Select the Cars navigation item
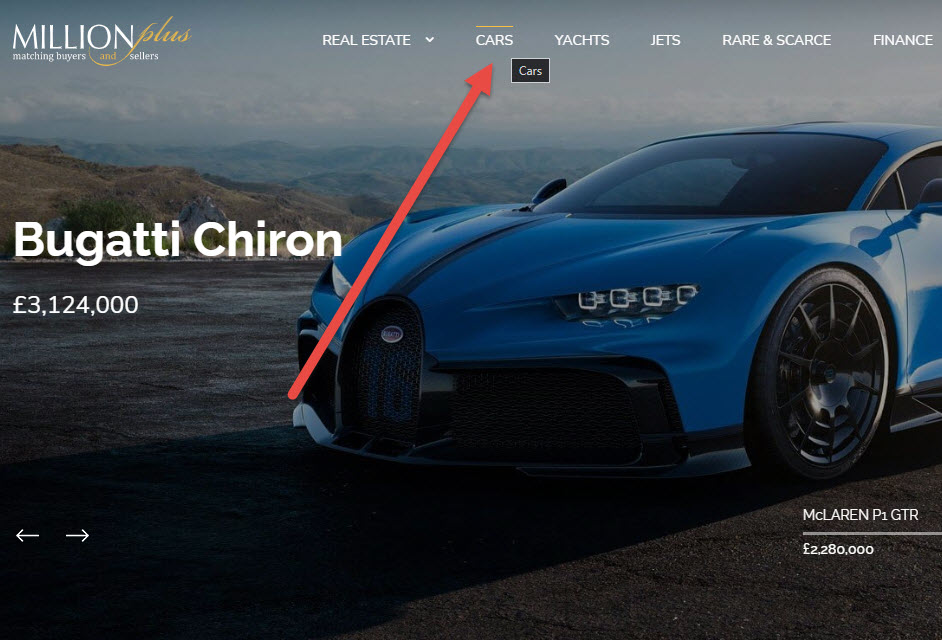The height and width of the screenshot is (640, 942). click(494, 40)
